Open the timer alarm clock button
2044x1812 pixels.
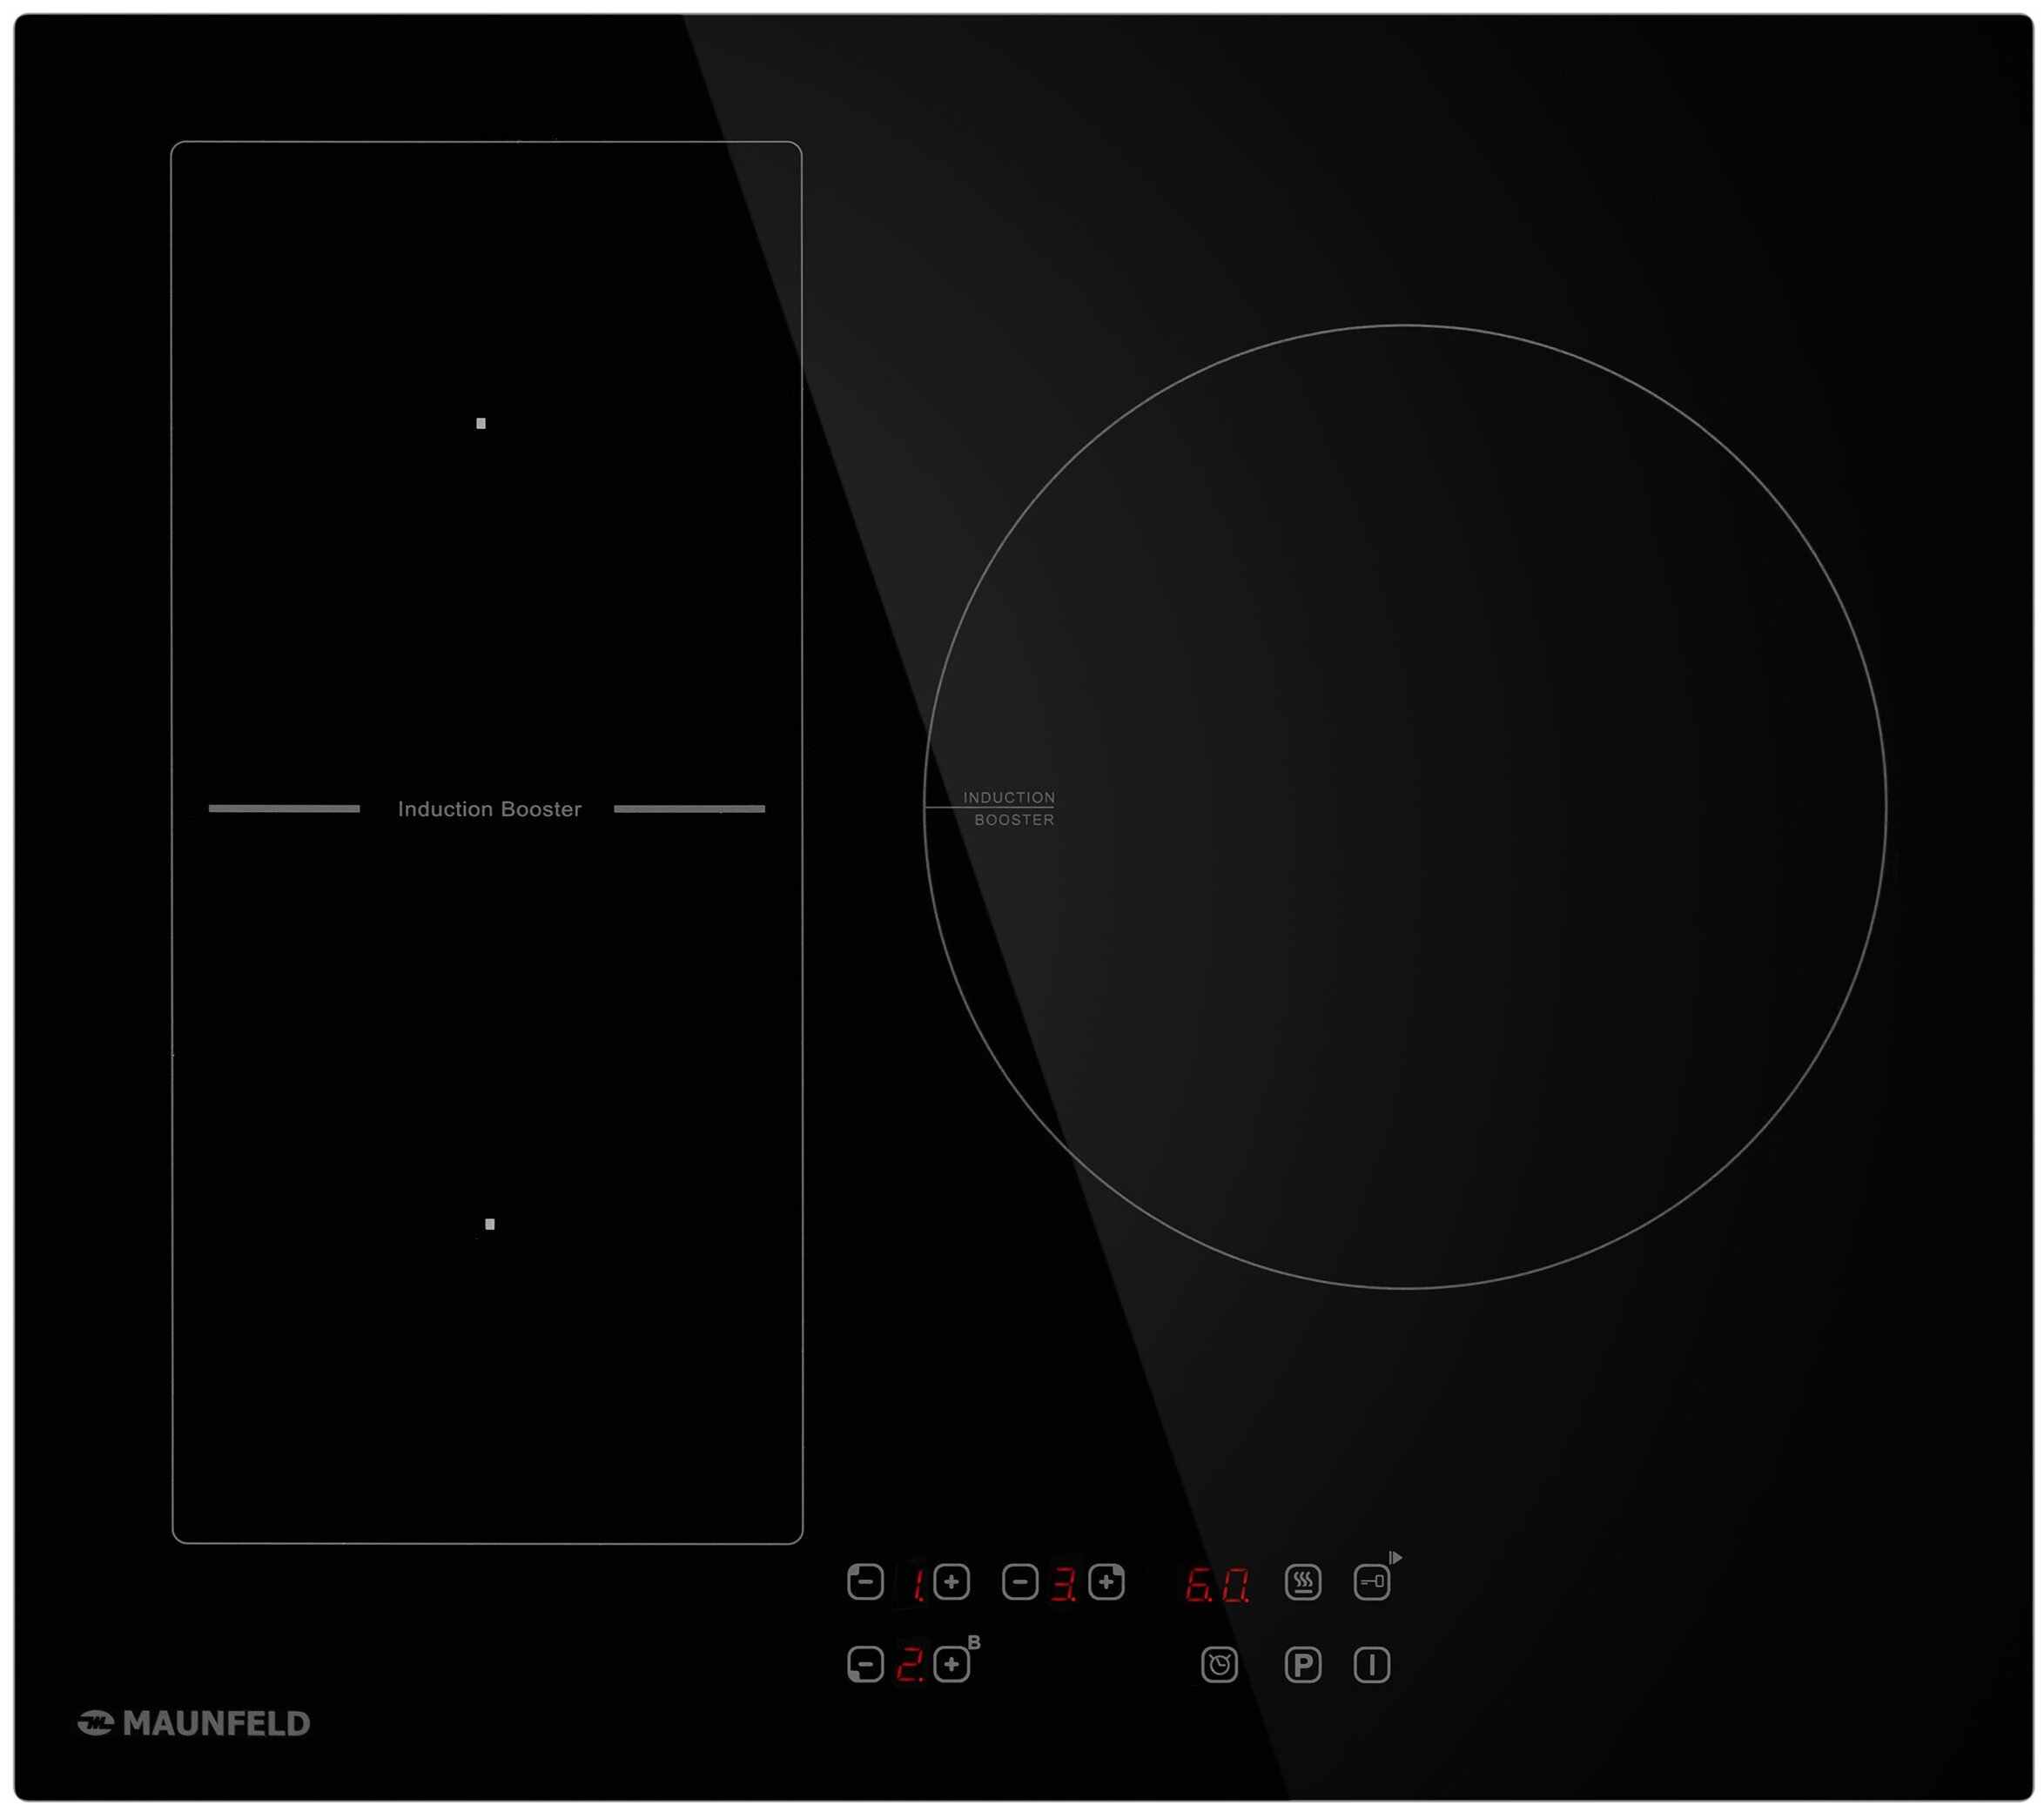tap(1219, 1665)
